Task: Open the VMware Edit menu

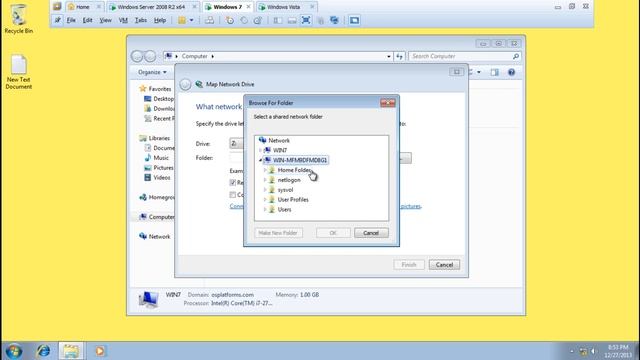Action: 87,20
